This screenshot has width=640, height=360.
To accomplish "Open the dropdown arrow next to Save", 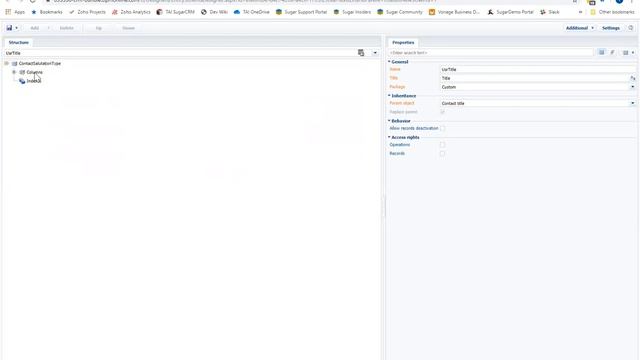I will (x=16, y=28).
